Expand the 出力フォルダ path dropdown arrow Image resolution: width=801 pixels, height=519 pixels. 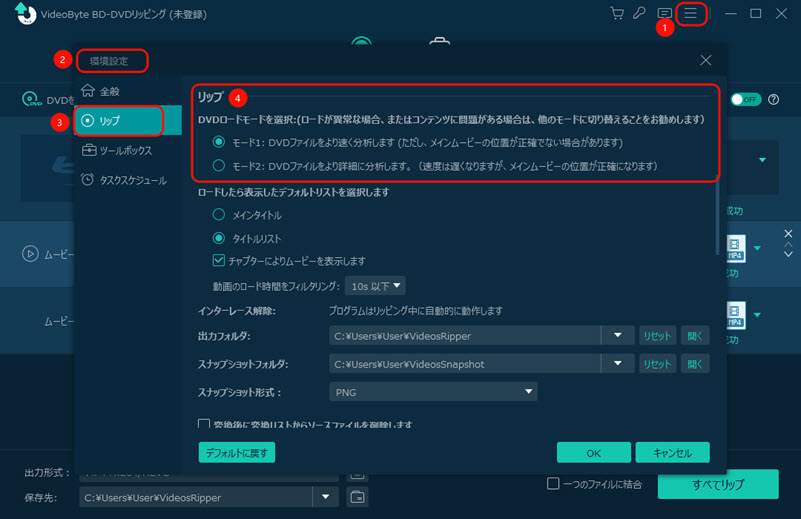(x=618, y=336)
